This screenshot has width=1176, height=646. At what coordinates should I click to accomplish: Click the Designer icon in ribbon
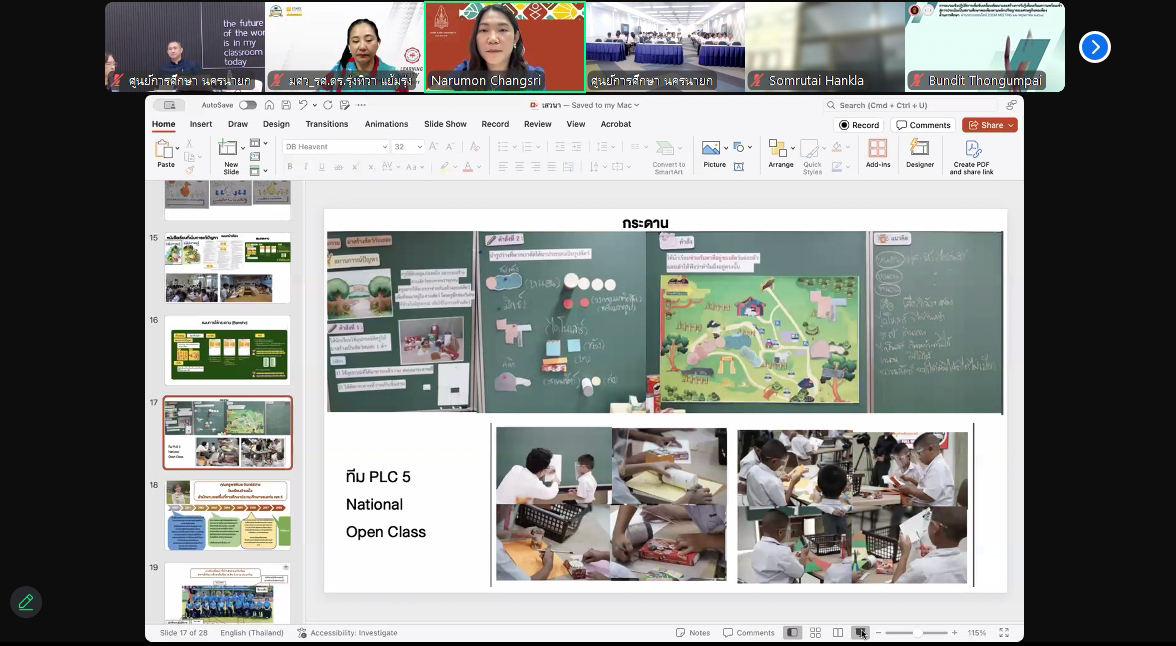(x=919, y=153)
